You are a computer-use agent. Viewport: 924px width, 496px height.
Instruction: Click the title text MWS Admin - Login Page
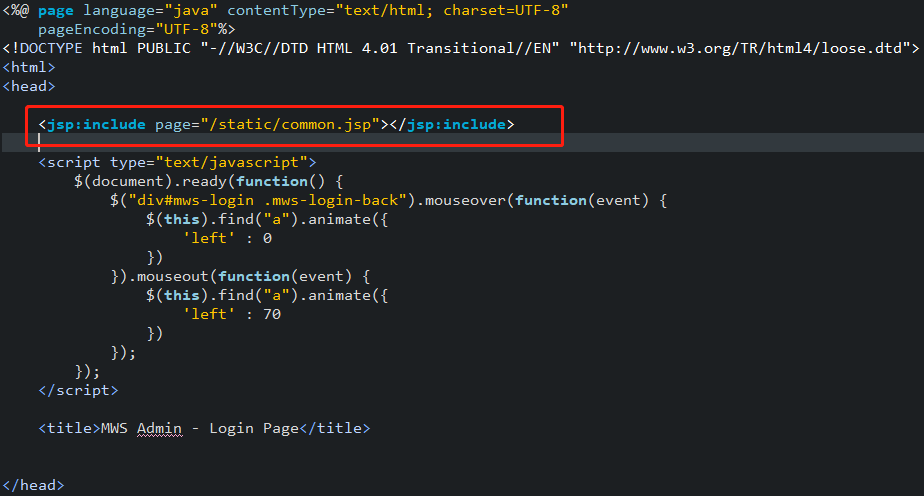(200, 428)
